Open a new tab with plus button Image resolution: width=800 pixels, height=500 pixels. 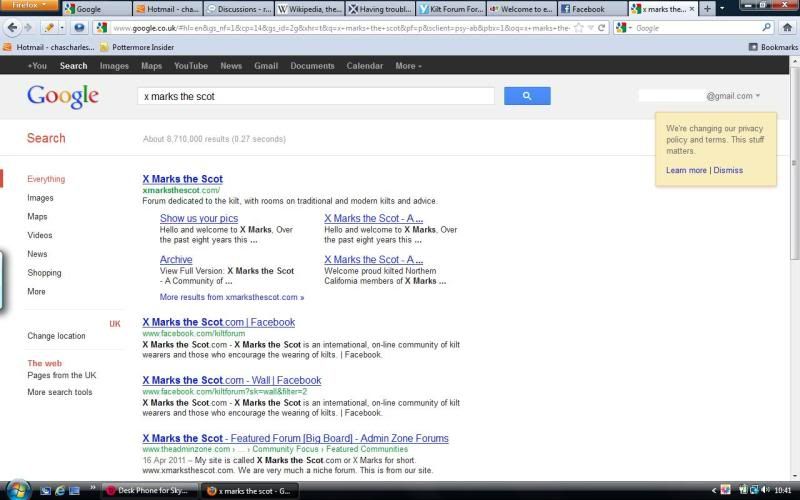(707, 9)
